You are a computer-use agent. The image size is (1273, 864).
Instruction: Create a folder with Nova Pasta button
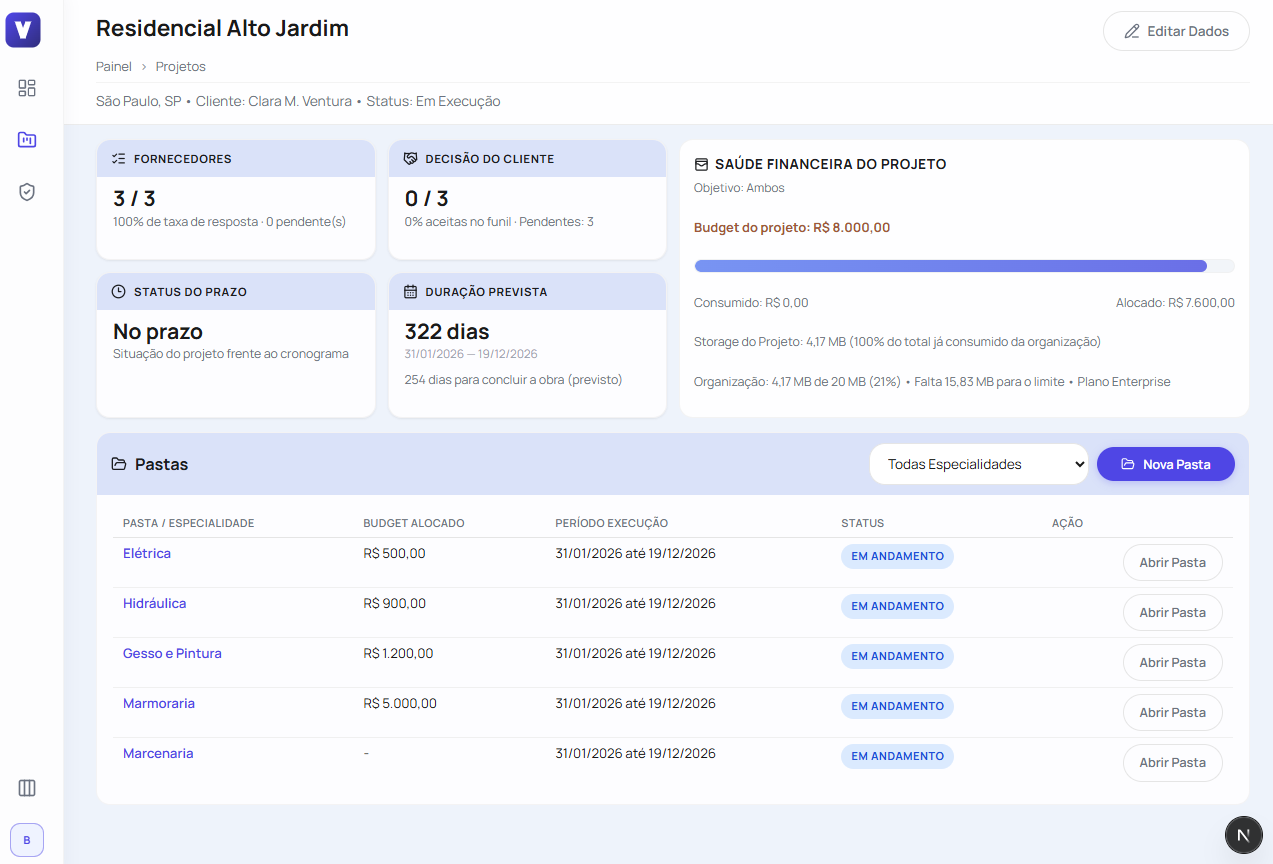pos(1165,464)
